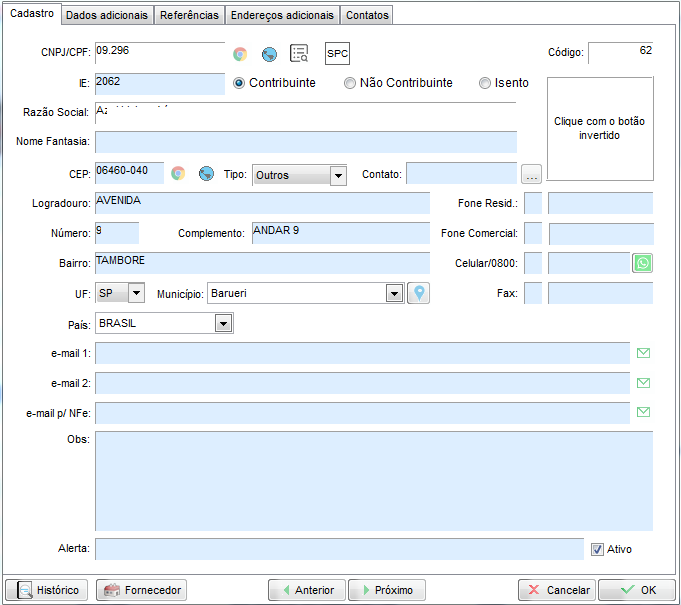Screen dimensions: 681x605
Task: Click the Alerta input field
Action: point(340,549)
